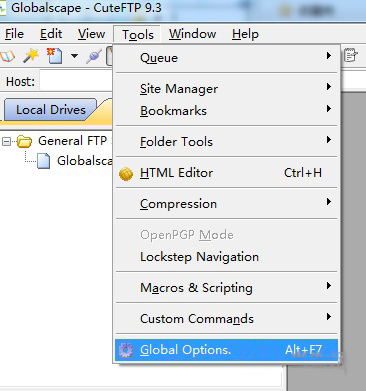The height and width of the screenshot is (391, 366).
Task: Switch to the Local Drives tab
Action: click(50, 109)
